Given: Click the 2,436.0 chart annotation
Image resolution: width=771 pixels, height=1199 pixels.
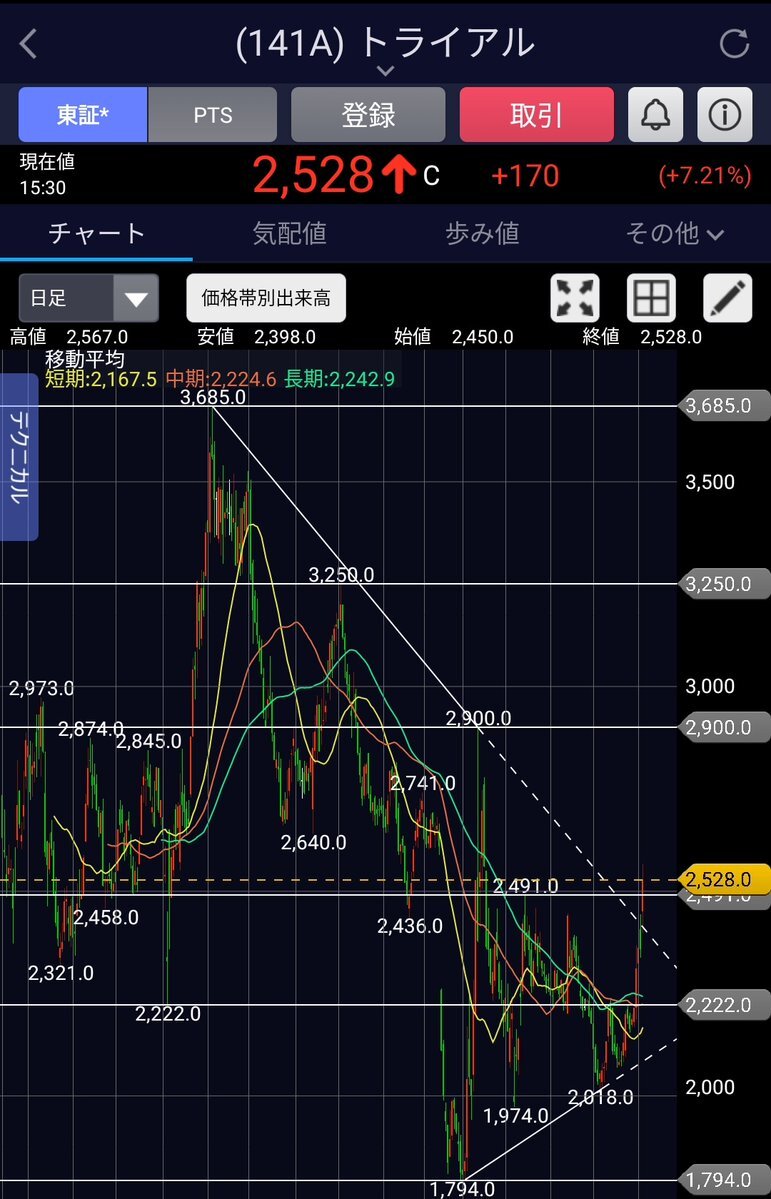Looking at the screenshot, I should pos(410,927).
